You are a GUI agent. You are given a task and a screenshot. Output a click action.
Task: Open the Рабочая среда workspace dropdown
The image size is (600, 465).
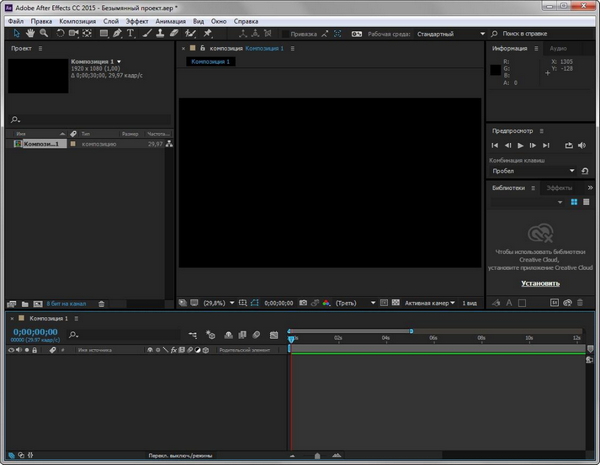450,33
